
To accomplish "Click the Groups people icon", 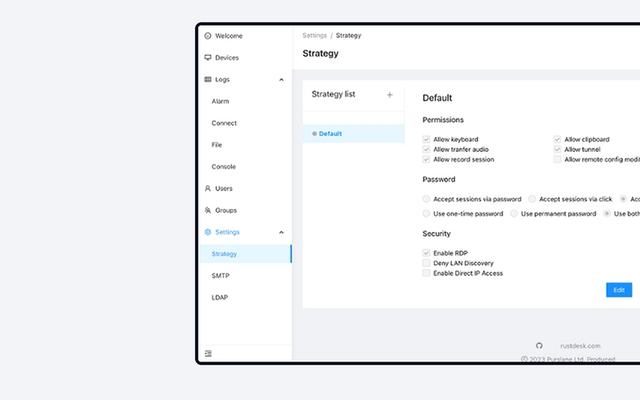I will point(208,210).
